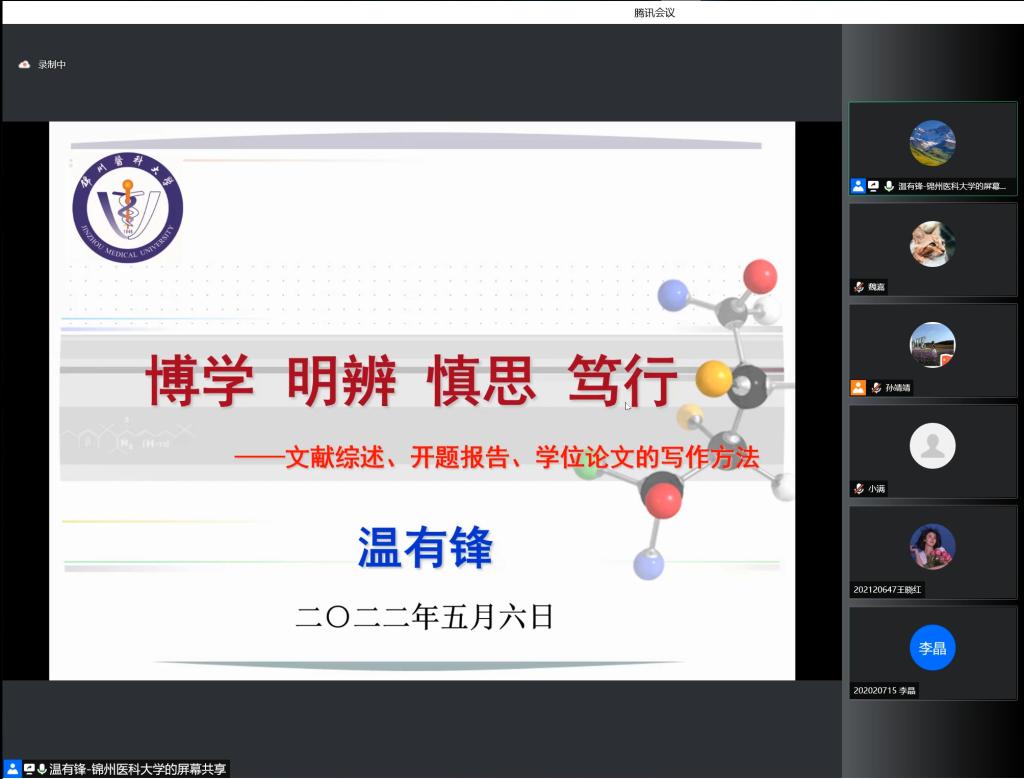The width and height of the screenshot is (1024, 779).
Task: Click muted microphone icon beside 魏嘉
Action: [x=858, y=287]
